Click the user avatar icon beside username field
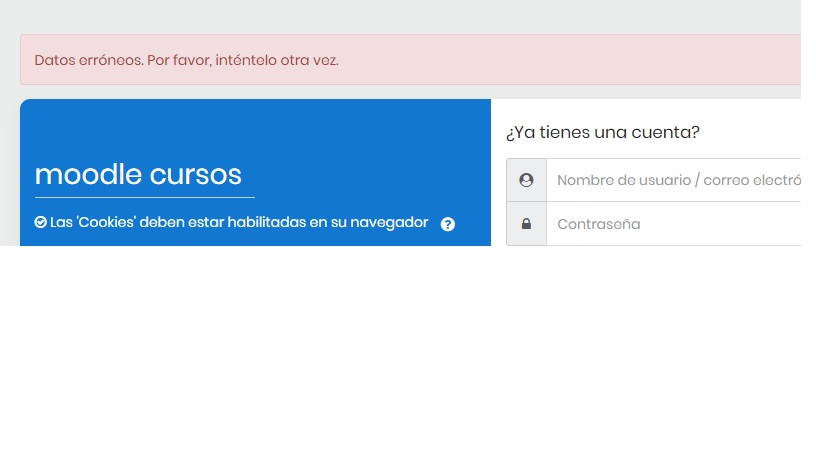Viewport: 816px width, 460px height. click(526, 180)
